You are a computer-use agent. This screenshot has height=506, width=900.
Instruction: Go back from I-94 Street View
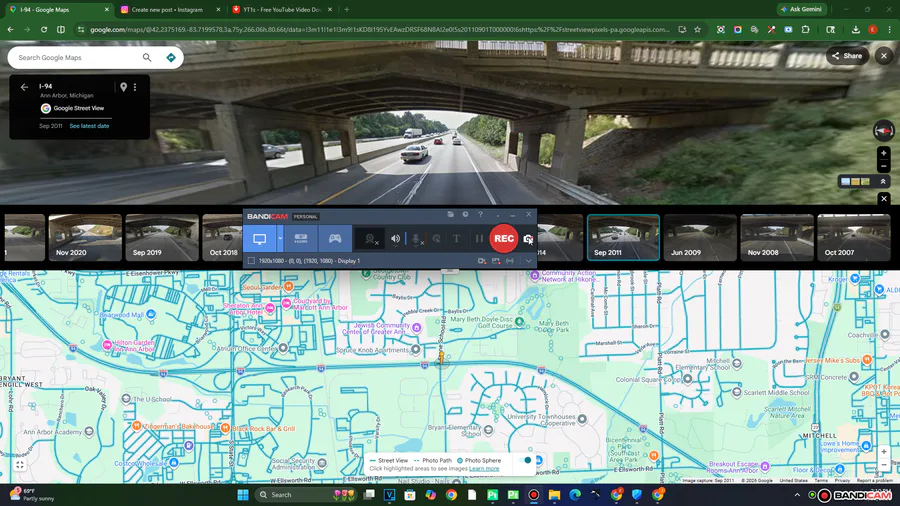(x=24, y=87)
